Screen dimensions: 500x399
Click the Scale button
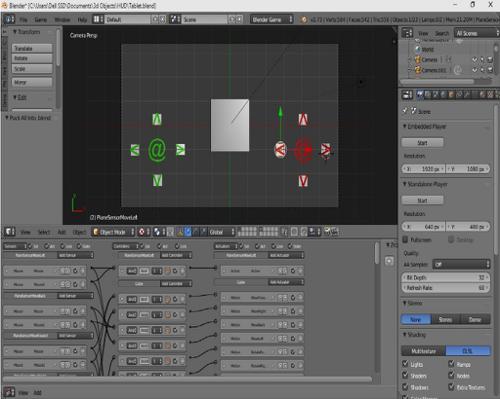(32, 69)
